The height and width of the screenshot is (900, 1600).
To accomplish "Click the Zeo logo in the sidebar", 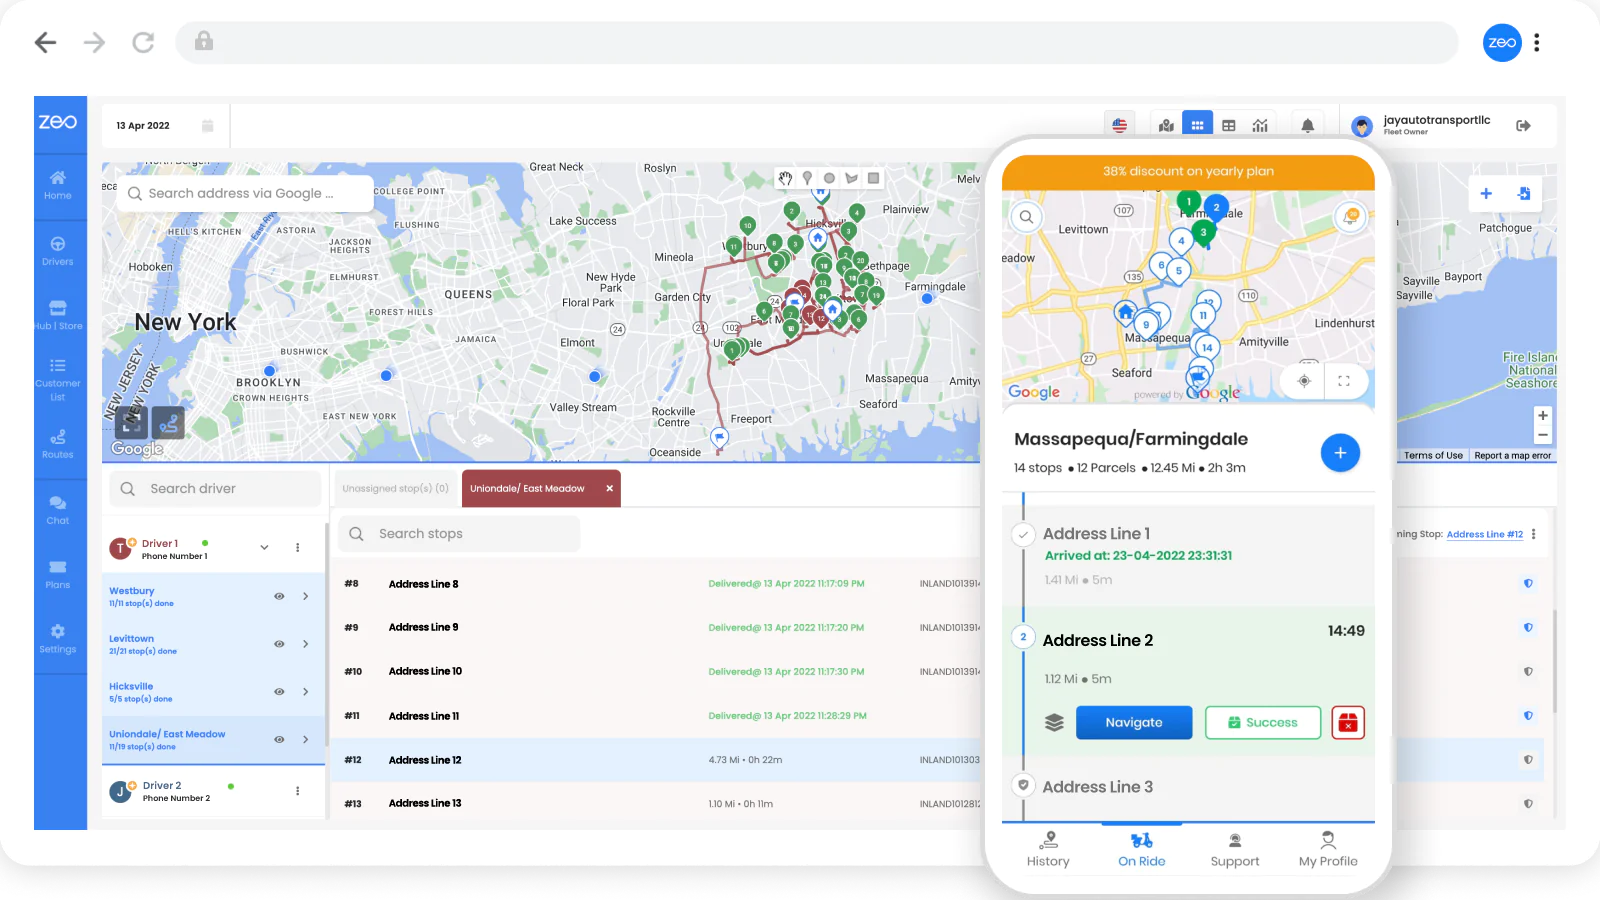I will [58, 122].
